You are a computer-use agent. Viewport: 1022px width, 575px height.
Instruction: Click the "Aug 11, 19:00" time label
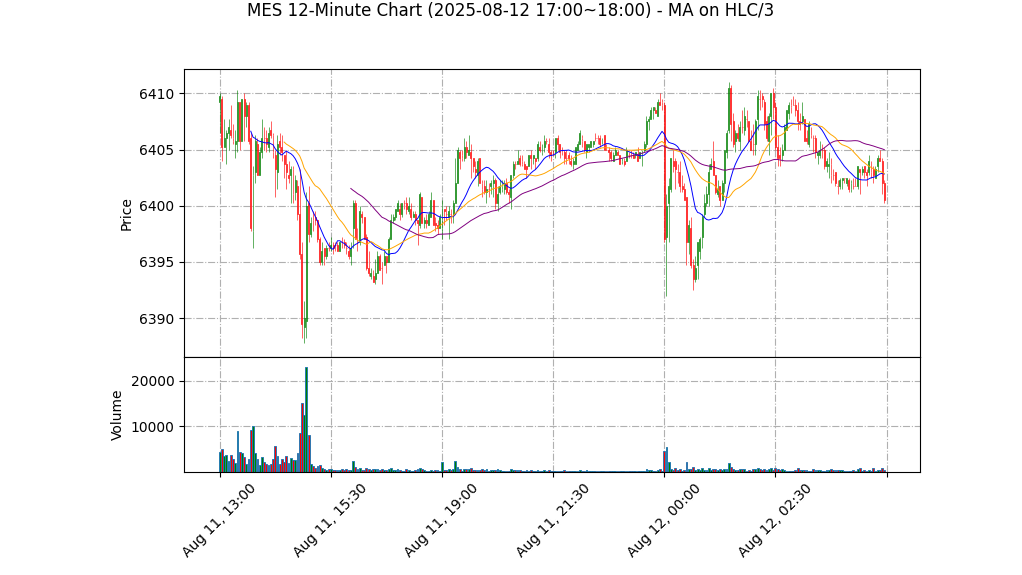point(441,520)
